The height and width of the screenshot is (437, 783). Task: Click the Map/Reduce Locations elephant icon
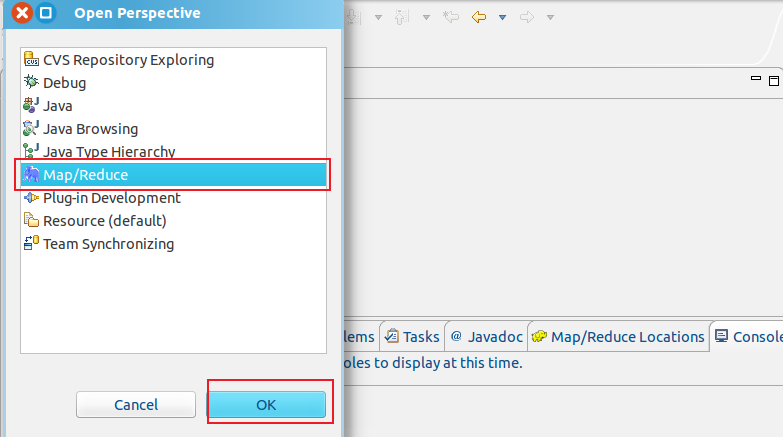coord(539,336)
